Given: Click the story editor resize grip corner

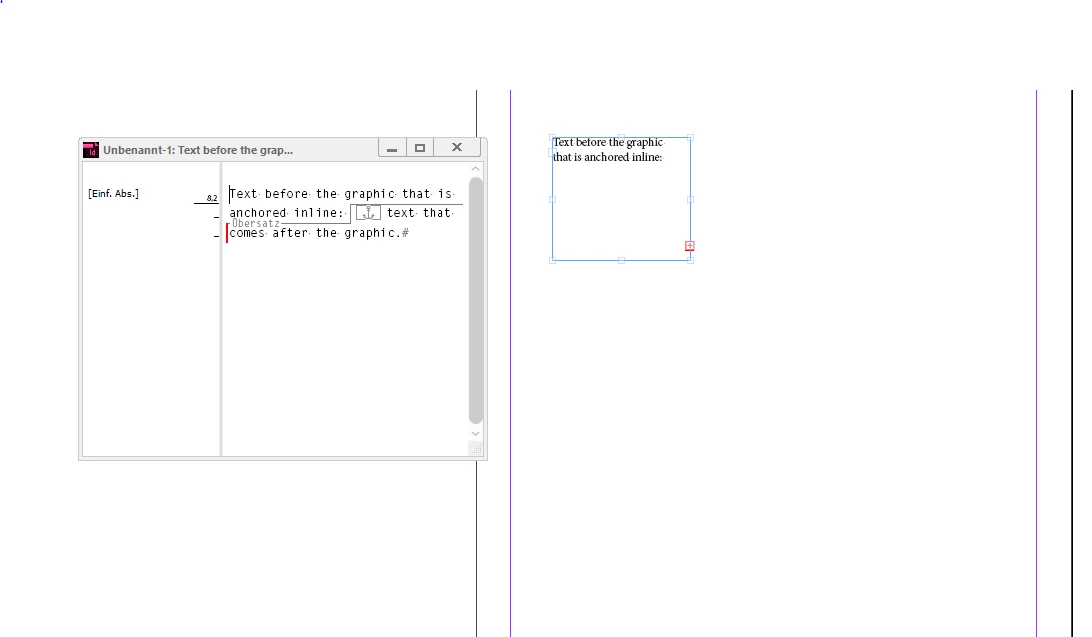Looking at the screenshot, I should [476, 449].
